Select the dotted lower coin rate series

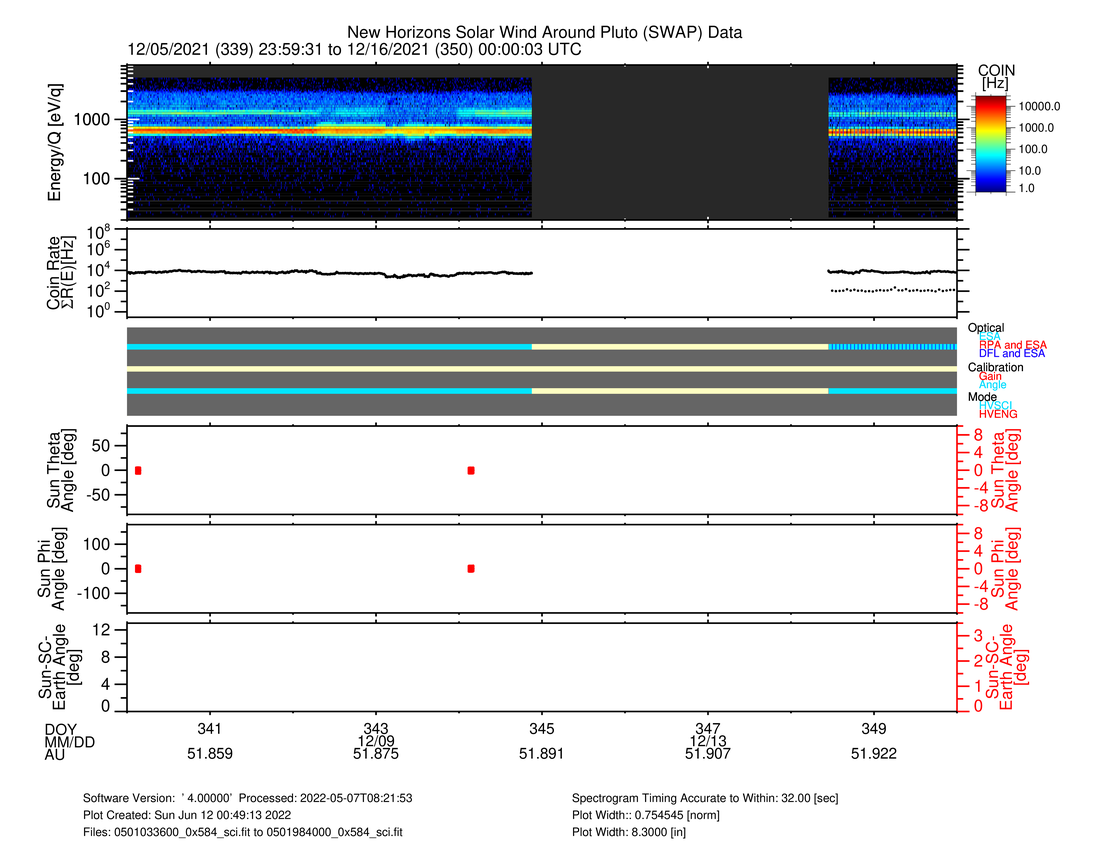pyautogui.click(x=890, y=290)
